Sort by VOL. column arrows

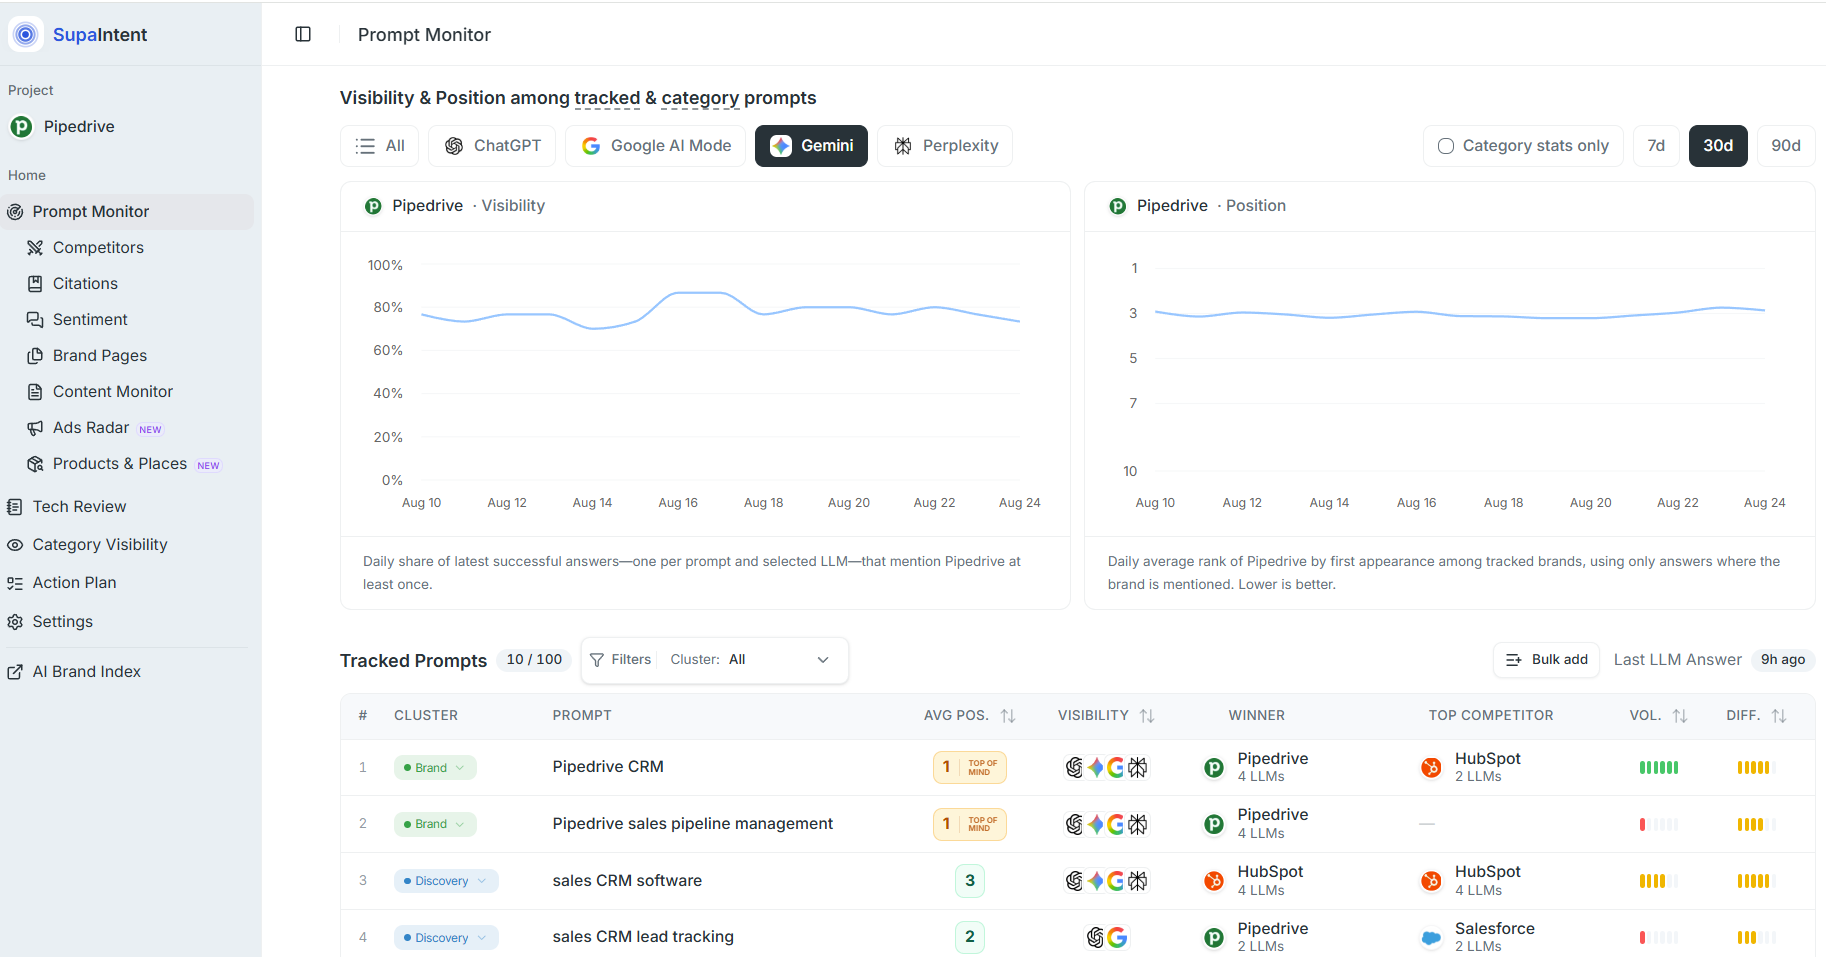click(1680, 716)
